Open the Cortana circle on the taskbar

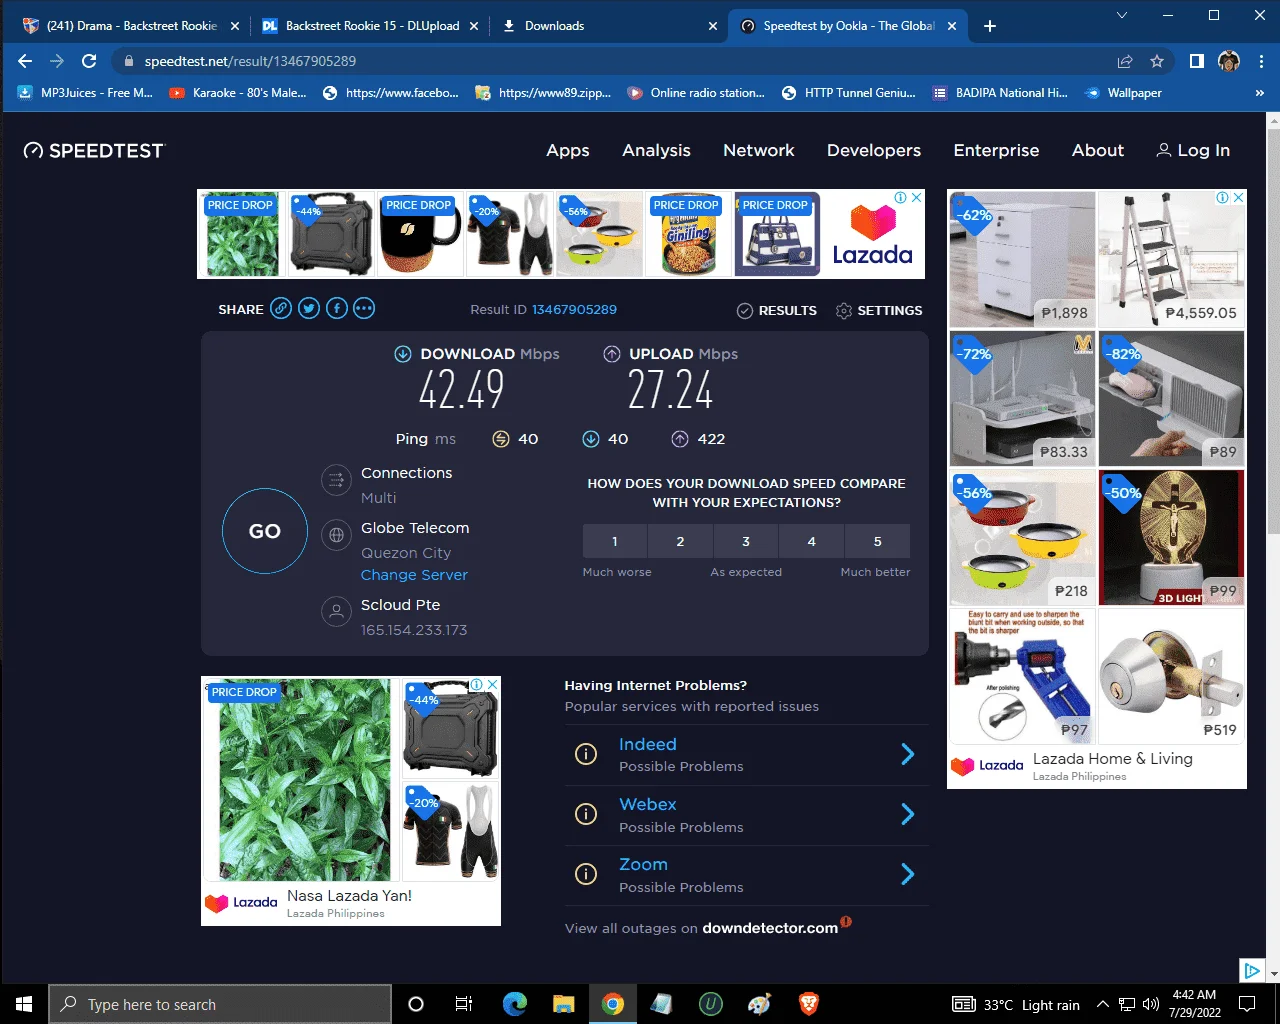(x=416, y=1004)
